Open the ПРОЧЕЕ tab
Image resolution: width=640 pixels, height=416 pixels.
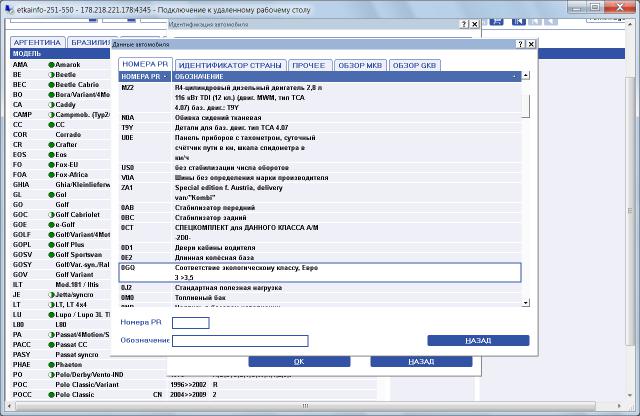coord(309,65)
